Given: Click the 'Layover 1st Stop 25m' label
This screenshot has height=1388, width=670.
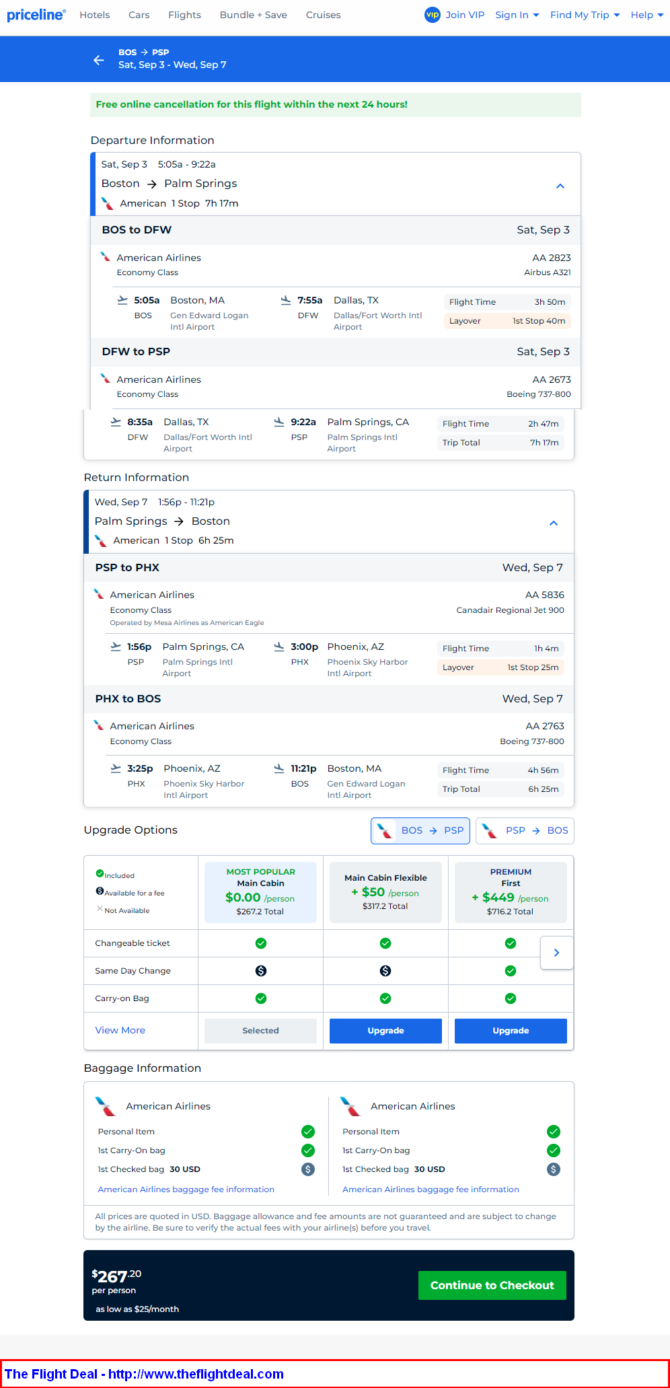Looking at the screenshot, I should click(x=501, y=667).
